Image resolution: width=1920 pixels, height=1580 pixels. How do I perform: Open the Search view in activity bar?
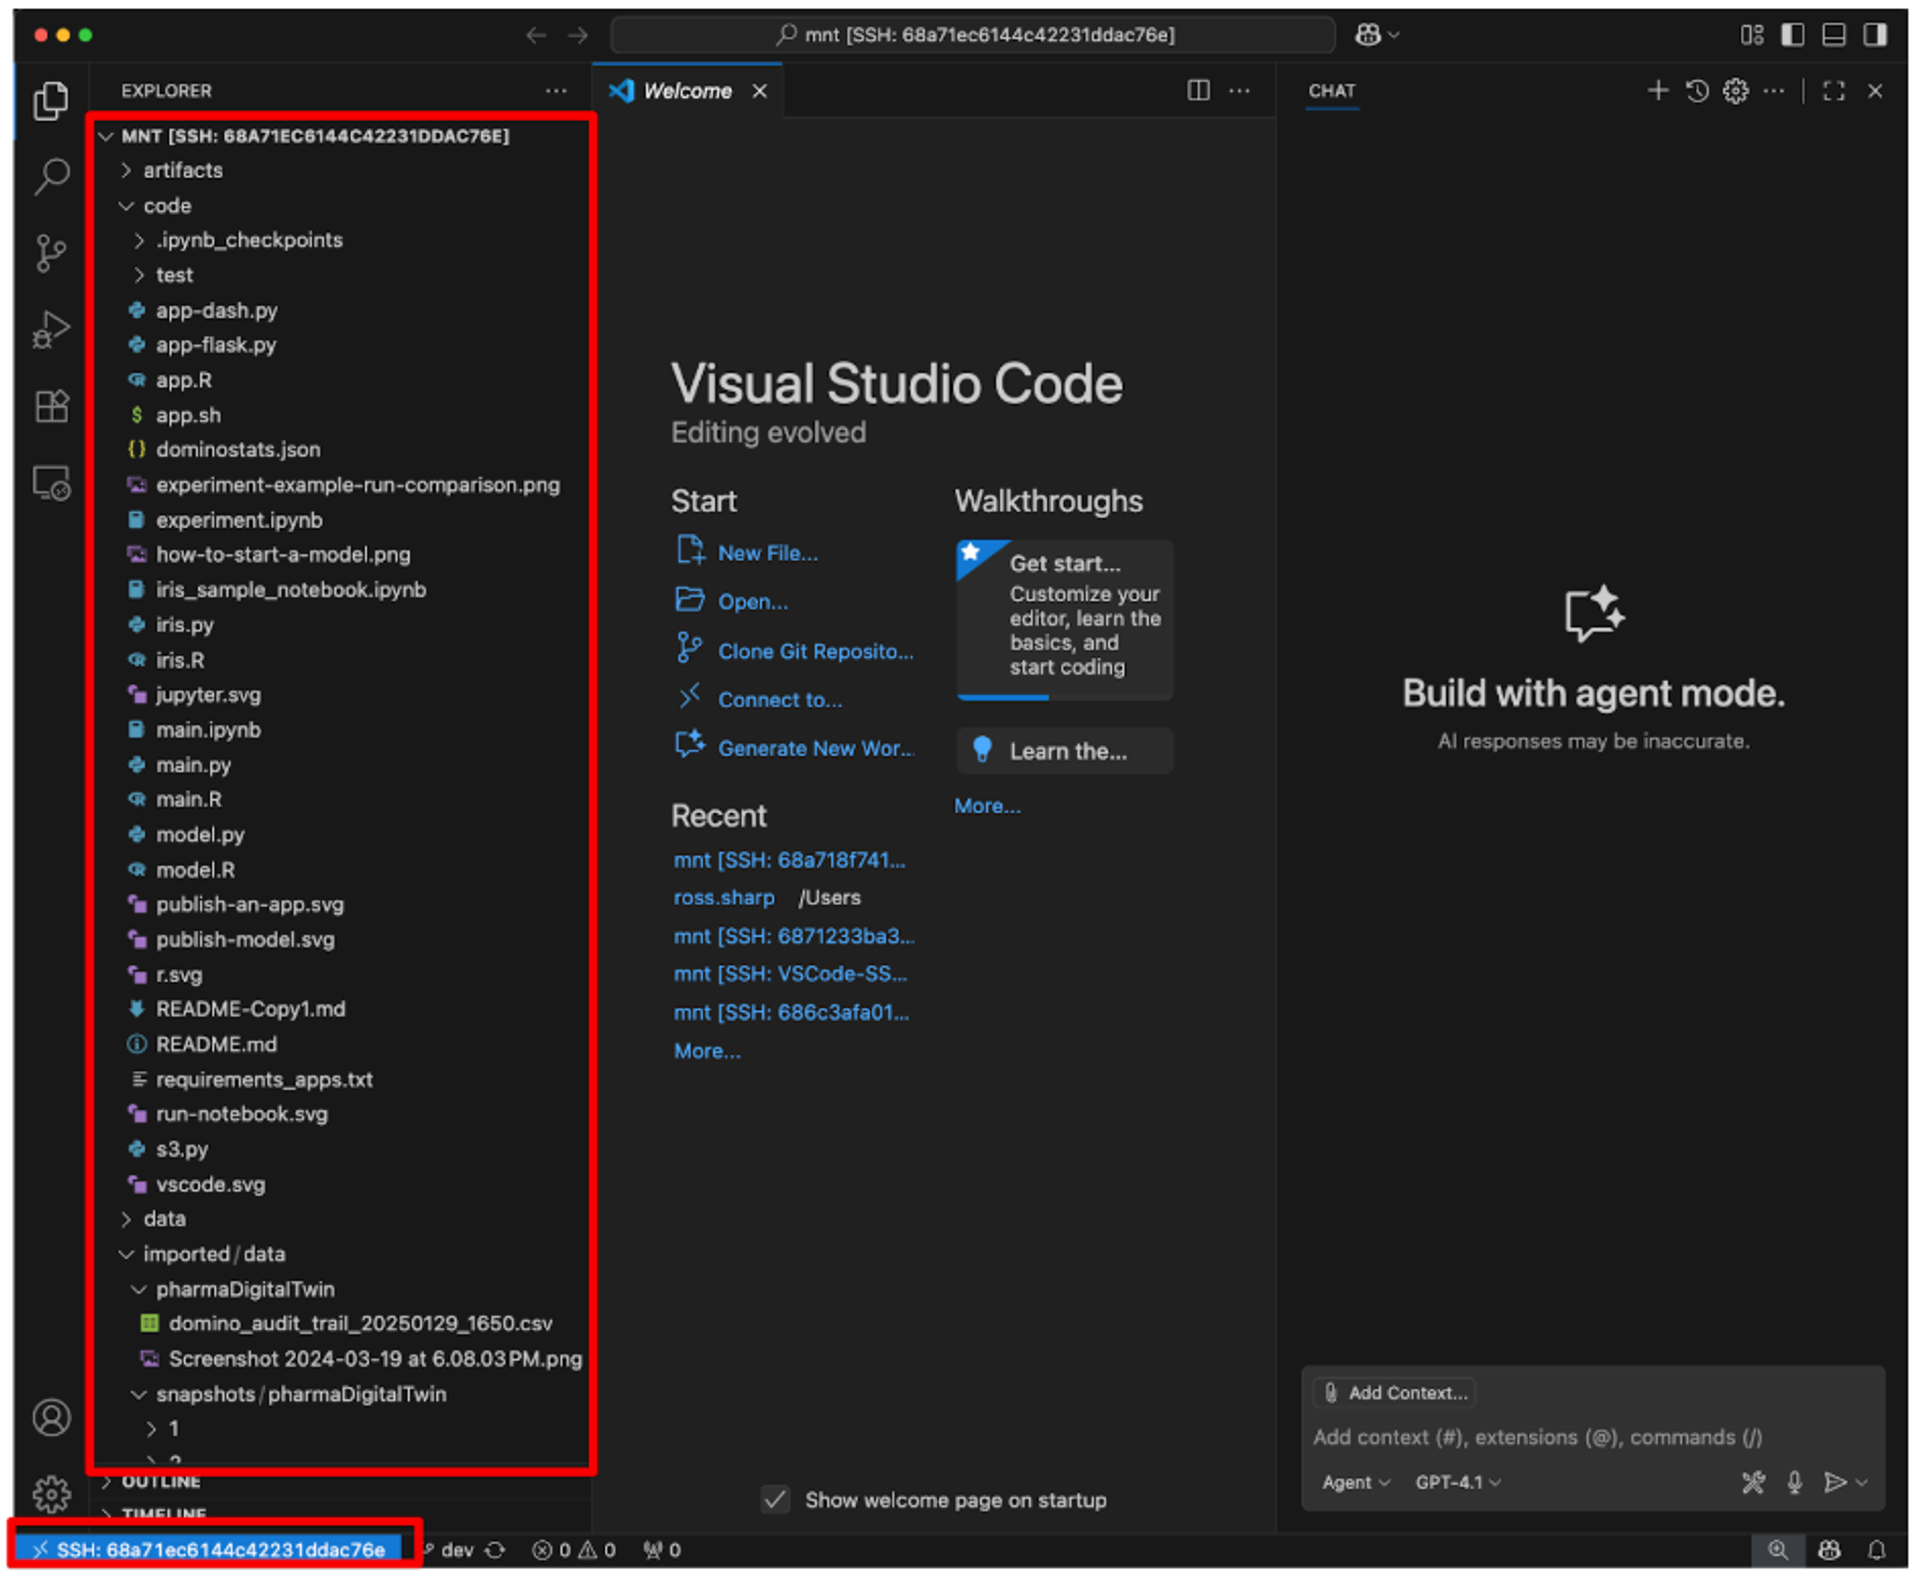51,177
